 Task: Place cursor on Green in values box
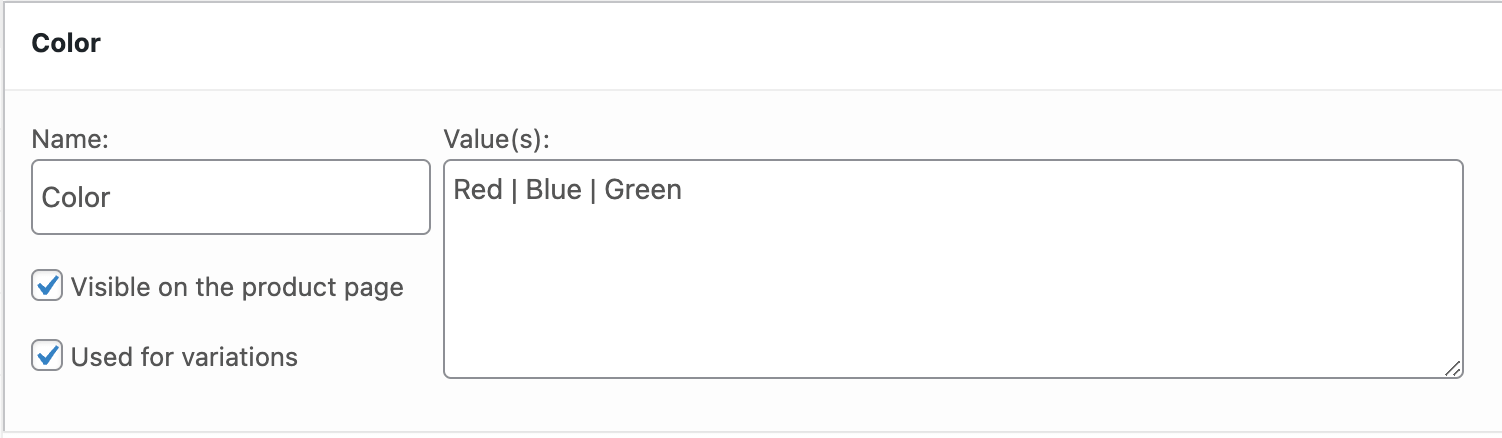[643, 190]
